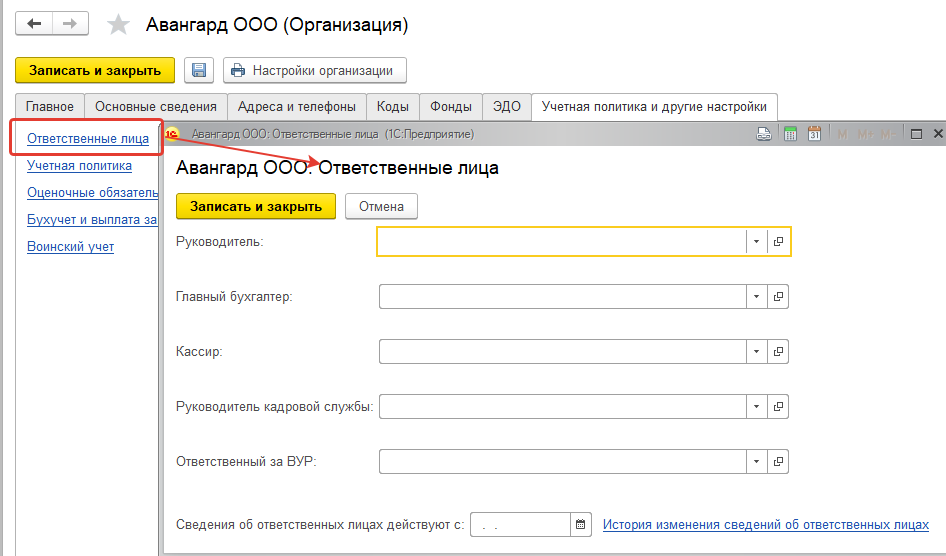Mark organization as favorite with star
The height and width of the screenshot is (556, 946).
click(118, 24)
